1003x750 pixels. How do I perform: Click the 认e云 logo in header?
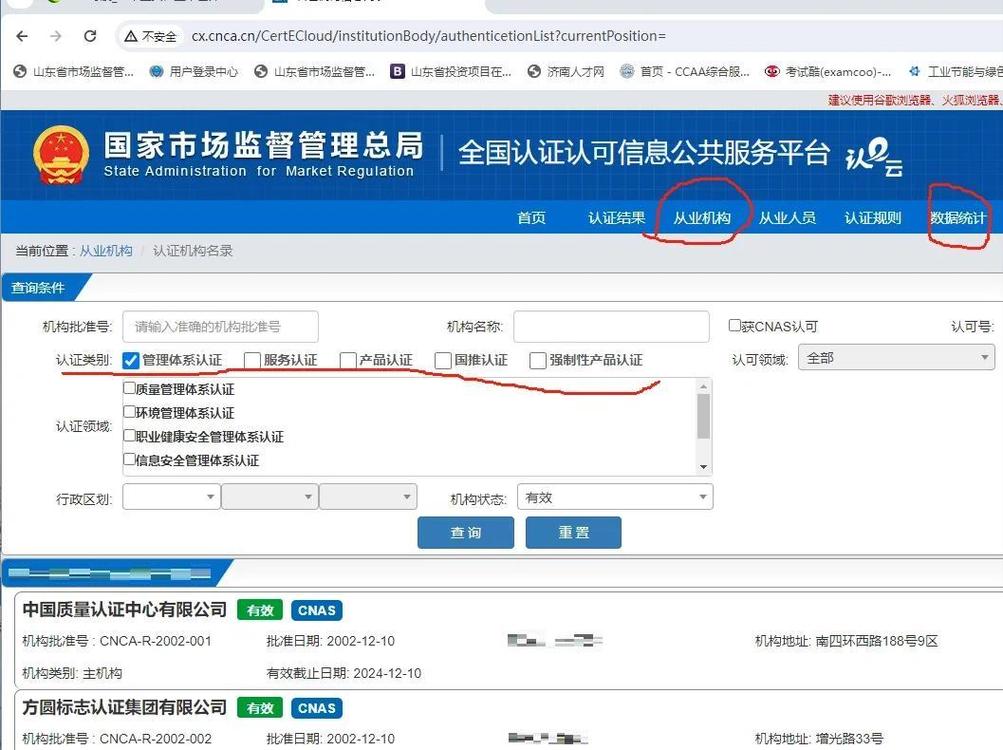874,157
